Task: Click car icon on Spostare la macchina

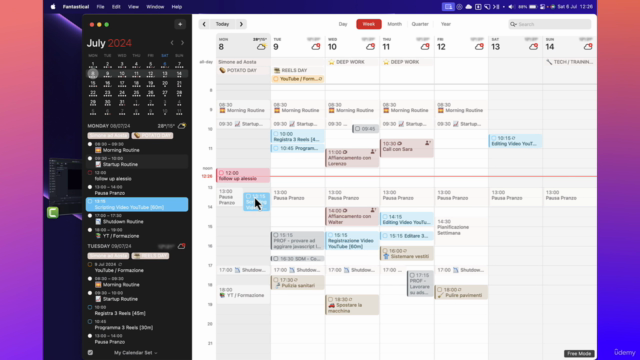Action: pyautogui.click(x=331, y=305)
